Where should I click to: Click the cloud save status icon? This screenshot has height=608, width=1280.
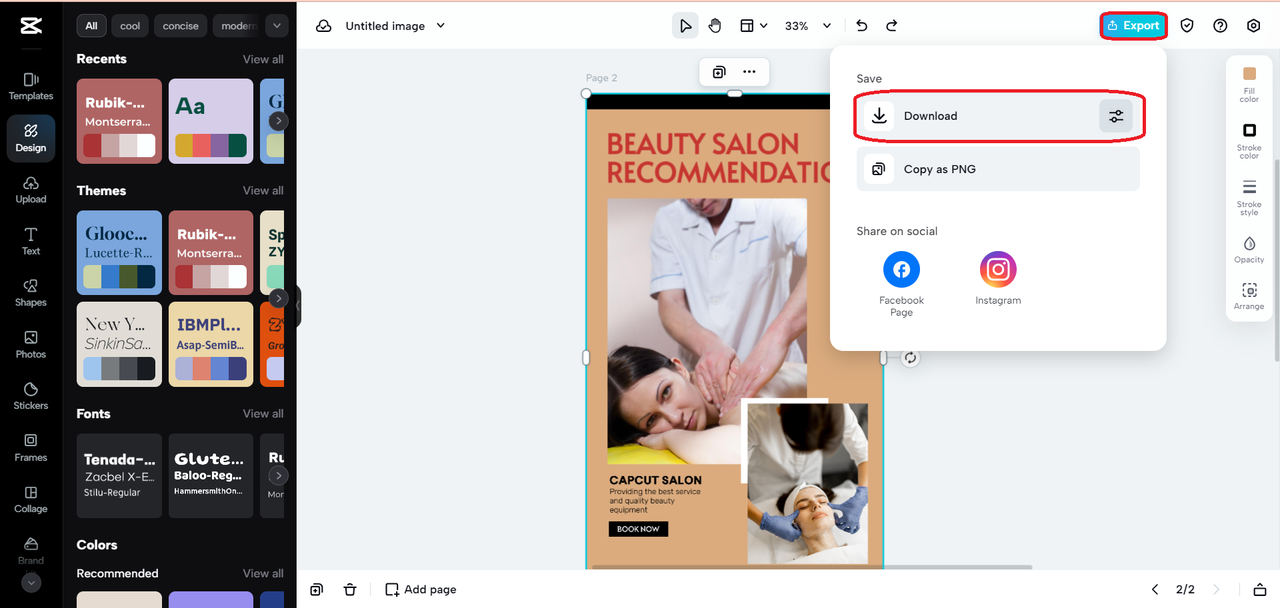click(x=324, y=26)
